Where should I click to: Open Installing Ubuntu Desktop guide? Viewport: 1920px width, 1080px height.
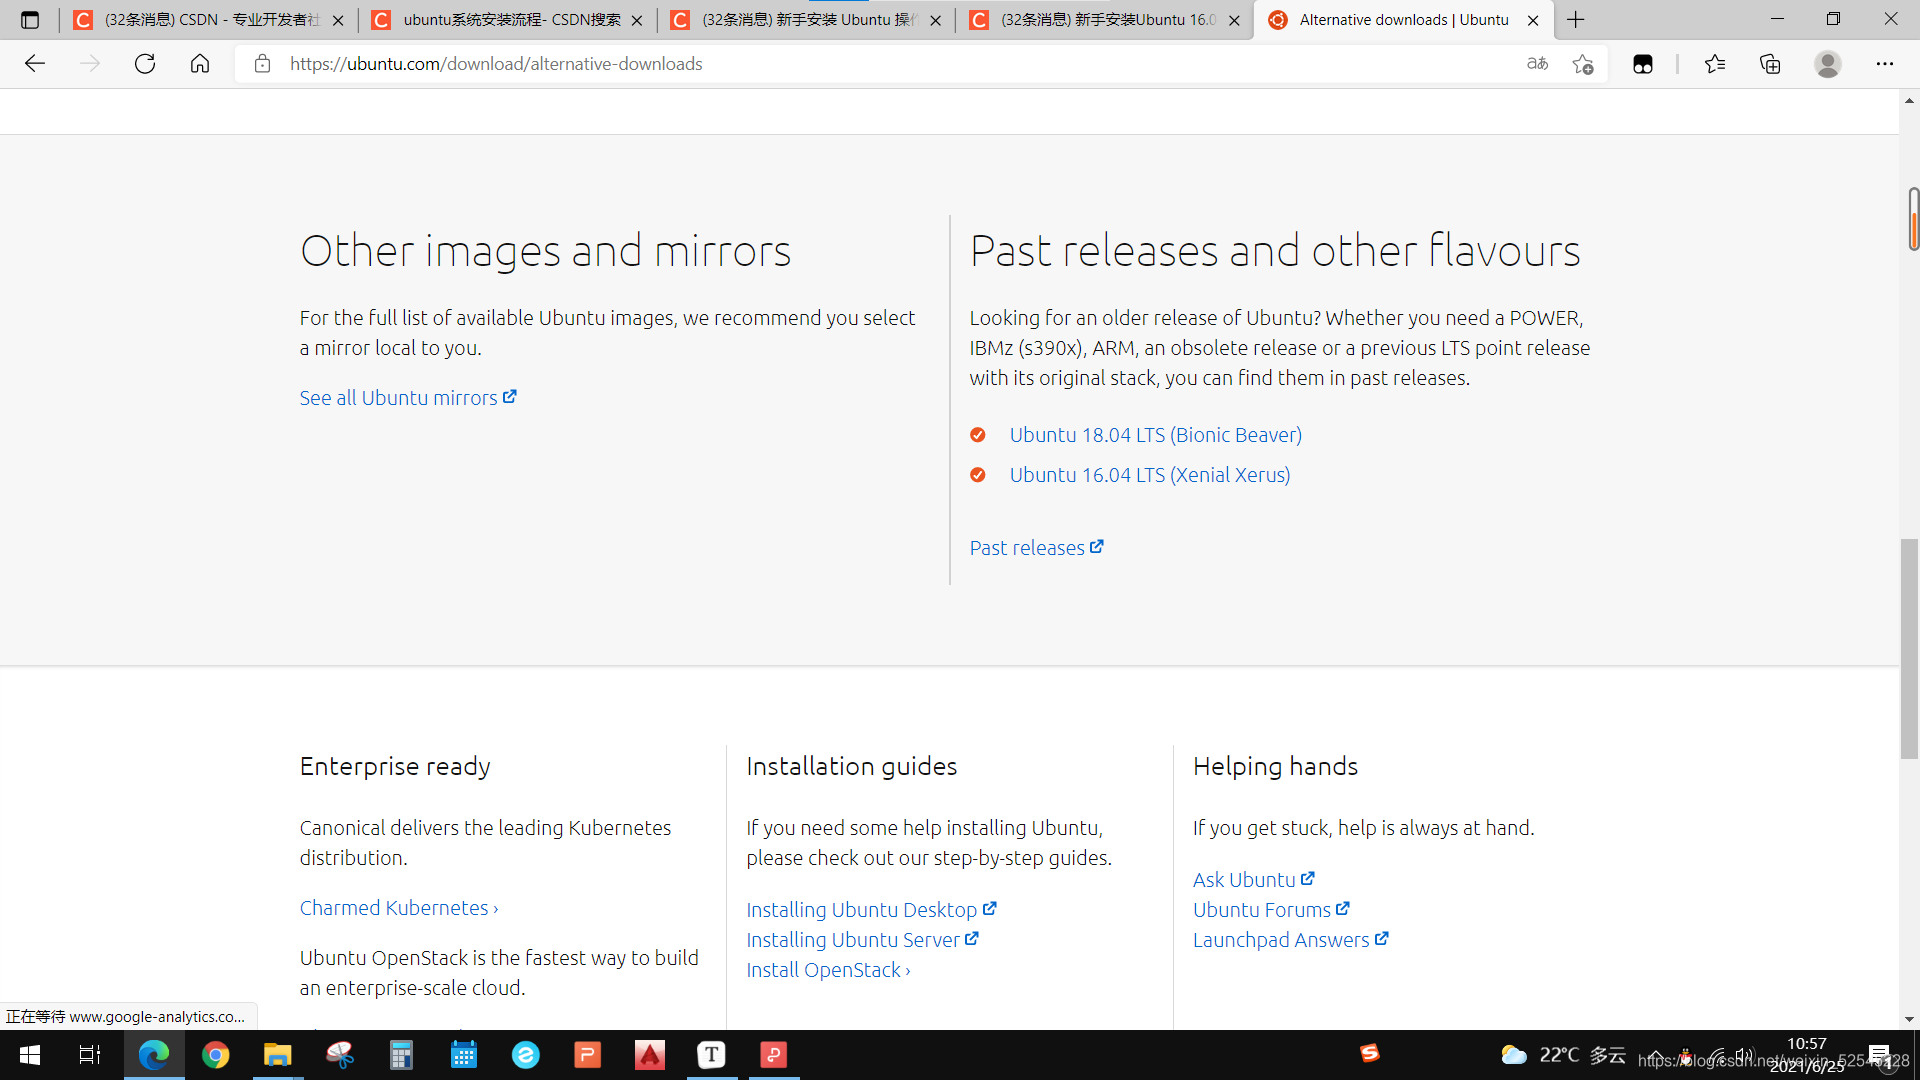(871, 910)
